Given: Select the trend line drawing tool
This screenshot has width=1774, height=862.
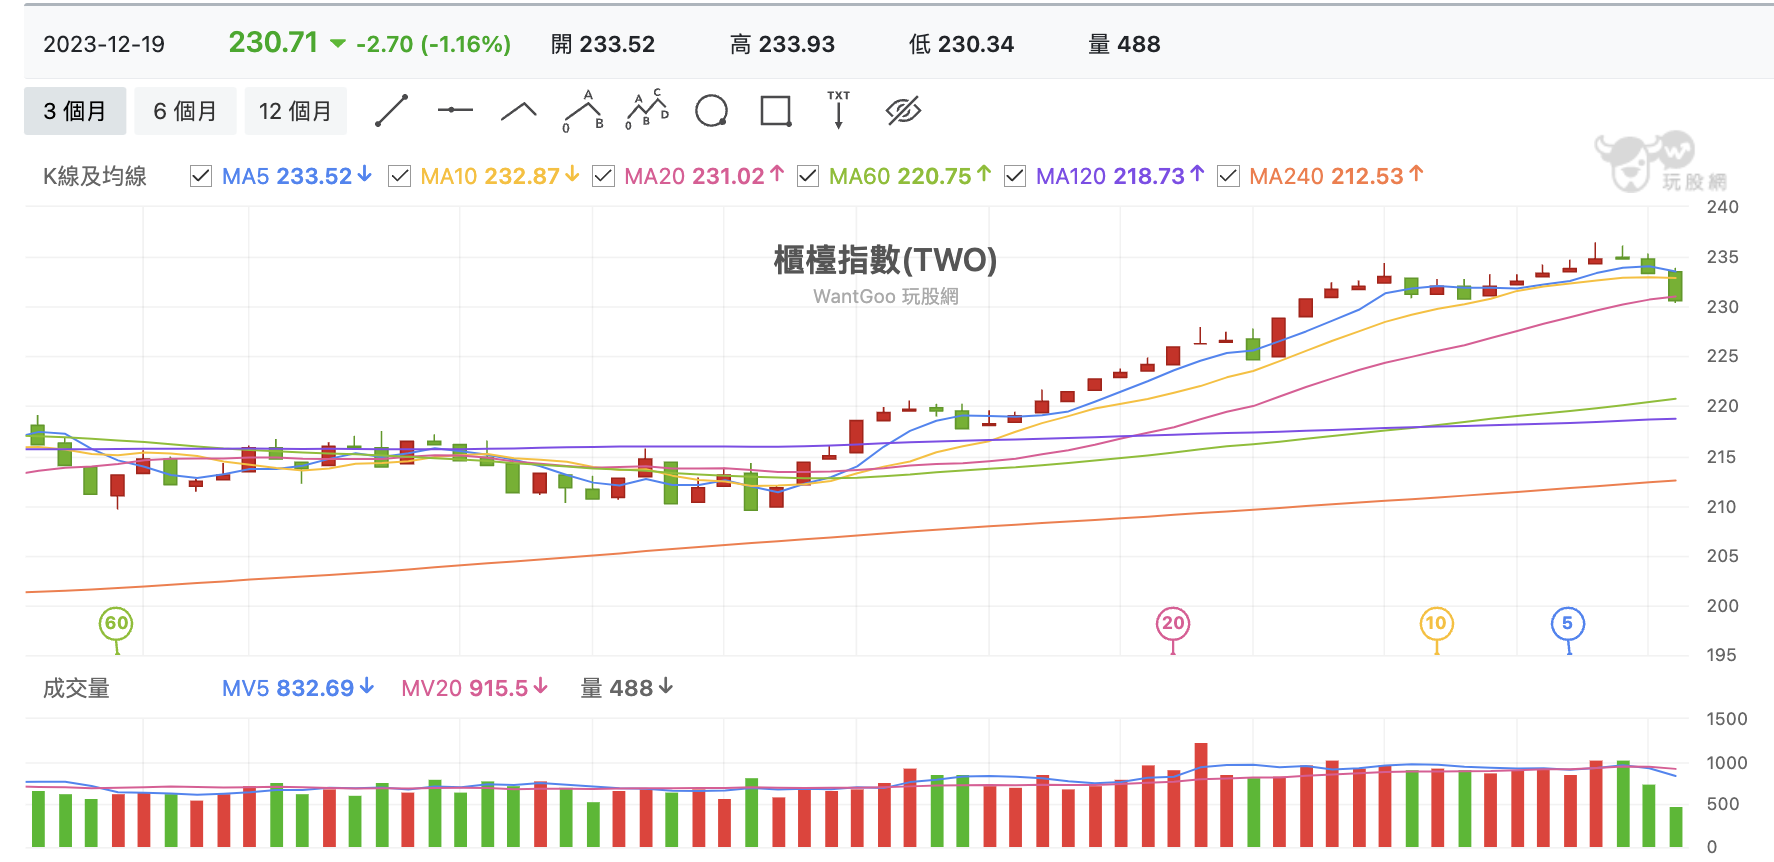Looking at the screenshot, I should coord(391,111).
